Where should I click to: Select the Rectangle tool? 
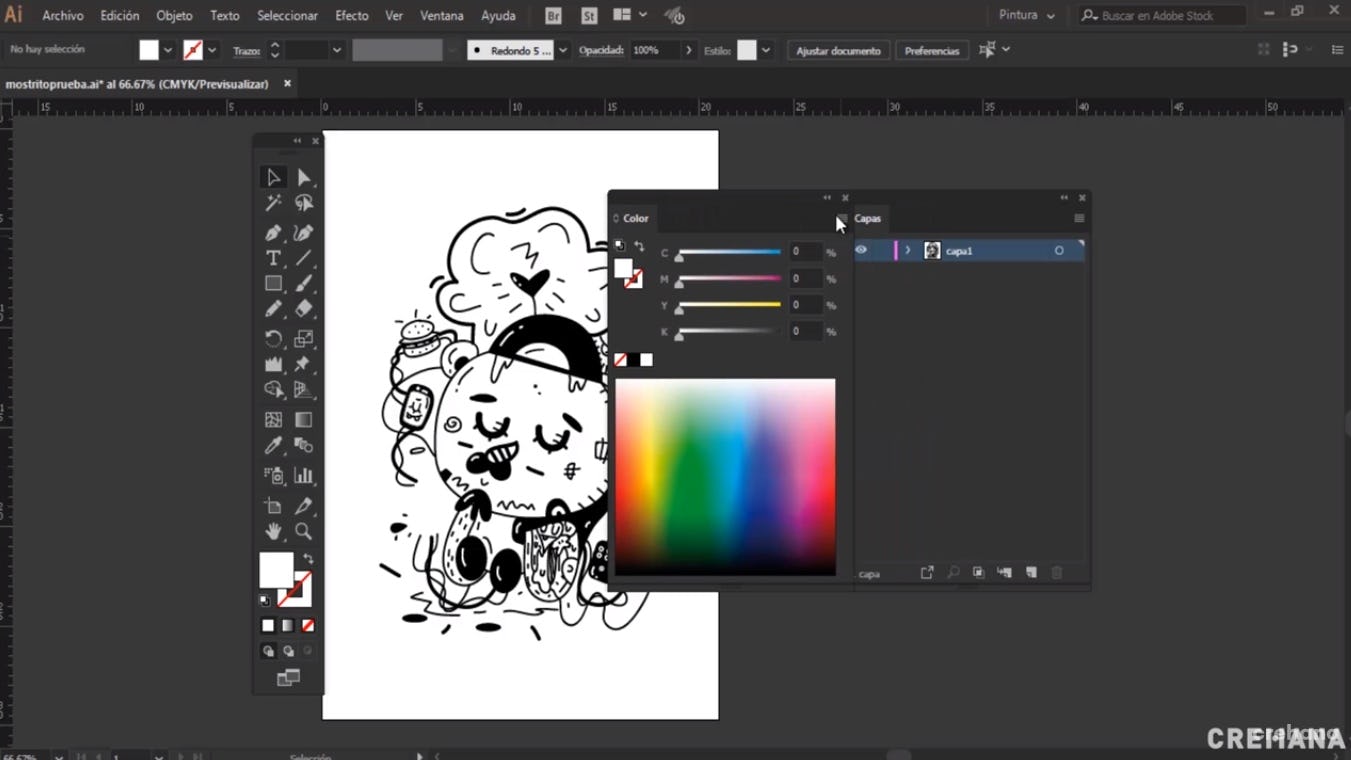(273, 284)
